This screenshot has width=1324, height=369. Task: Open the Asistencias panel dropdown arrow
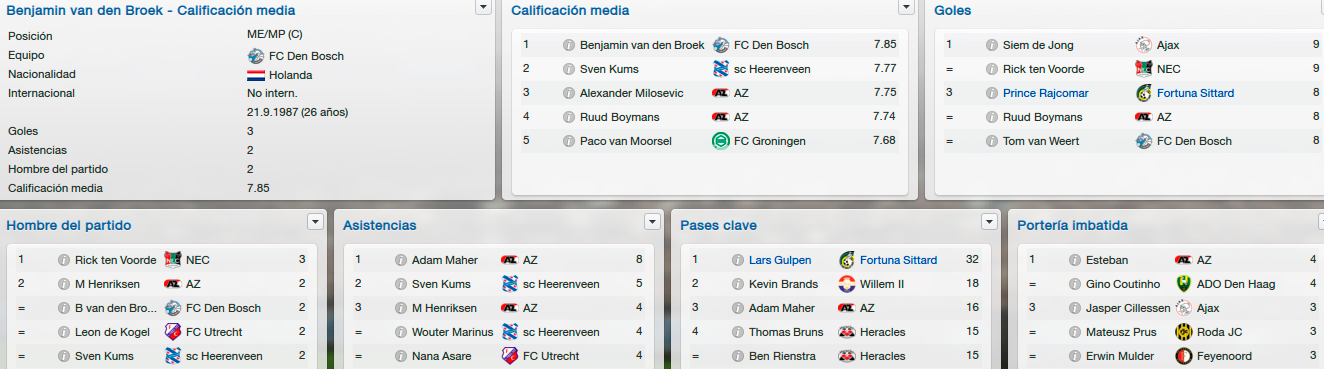653,222
